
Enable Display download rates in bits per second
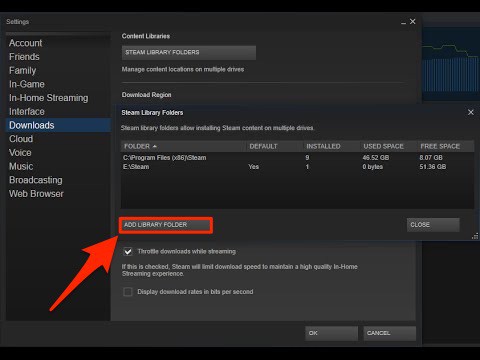128,292
